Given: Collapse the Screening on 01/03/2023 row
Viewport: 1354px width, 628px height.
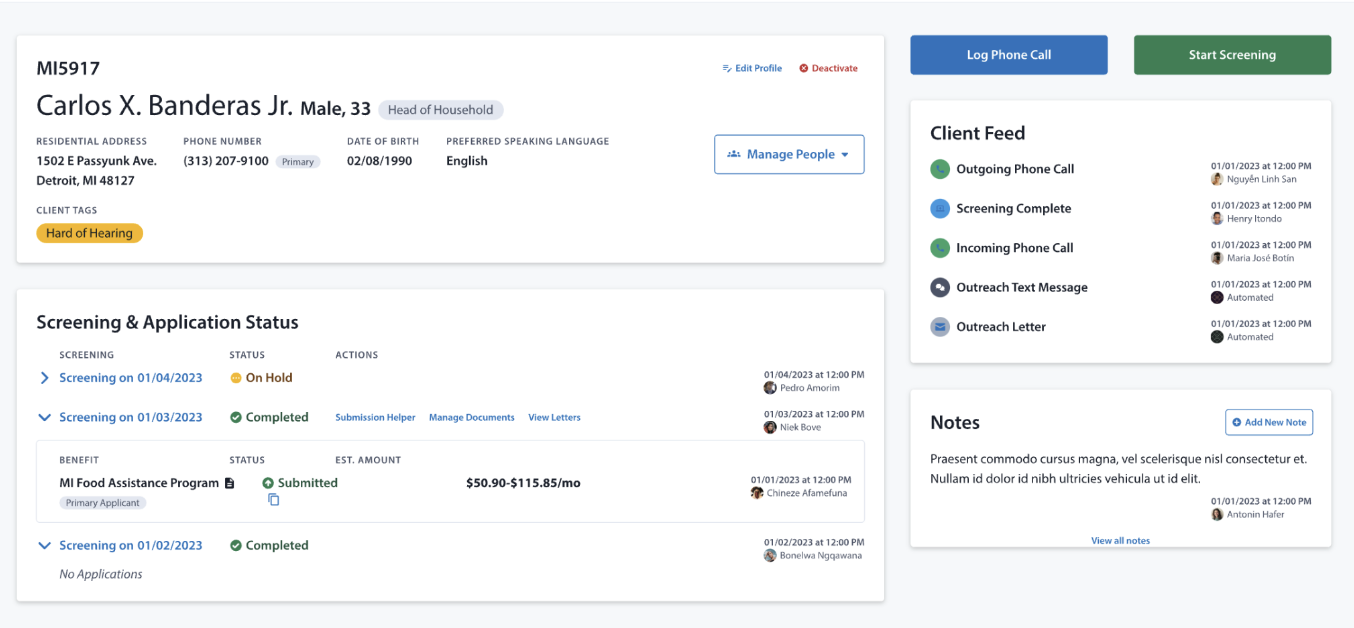Looking at the screenshot, I should (44, 418).
